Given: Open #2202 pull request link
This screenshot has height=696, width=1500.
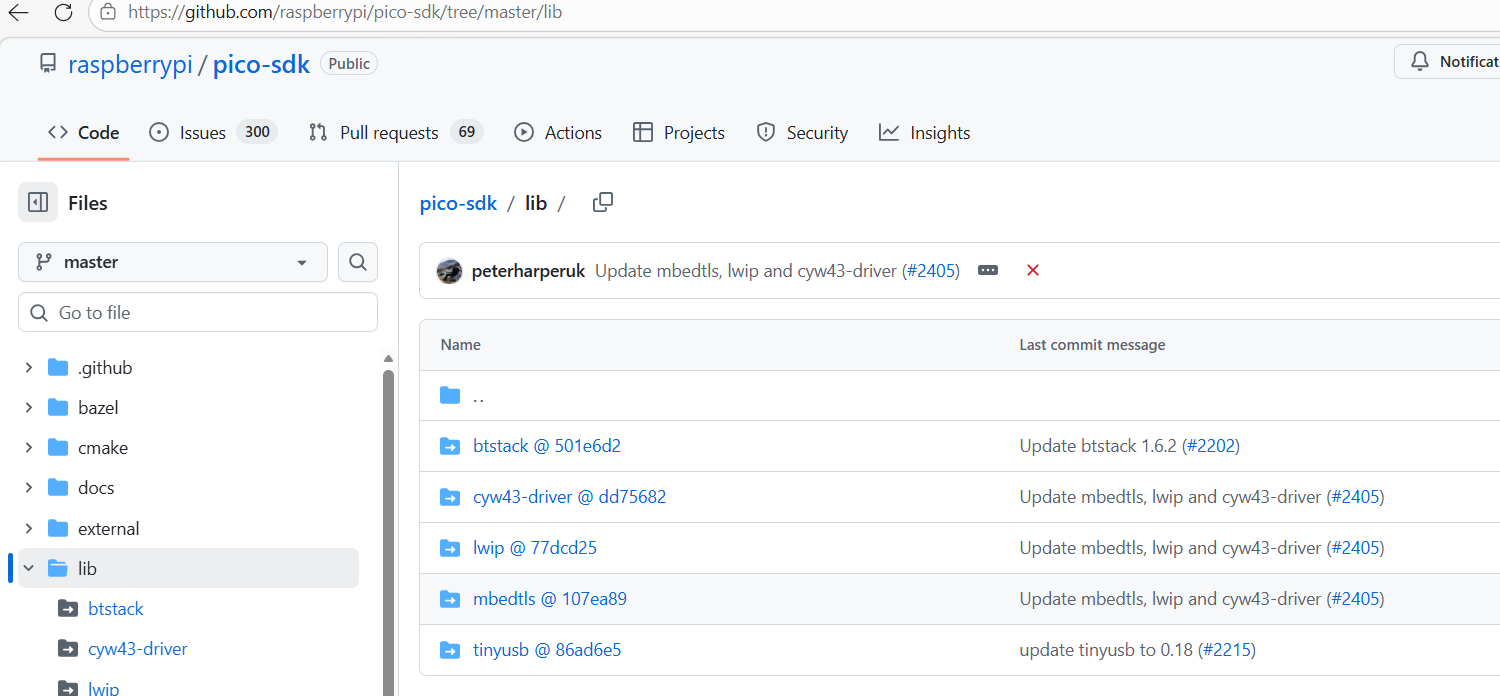Looking at the screenshot, I should [1211, 446].
